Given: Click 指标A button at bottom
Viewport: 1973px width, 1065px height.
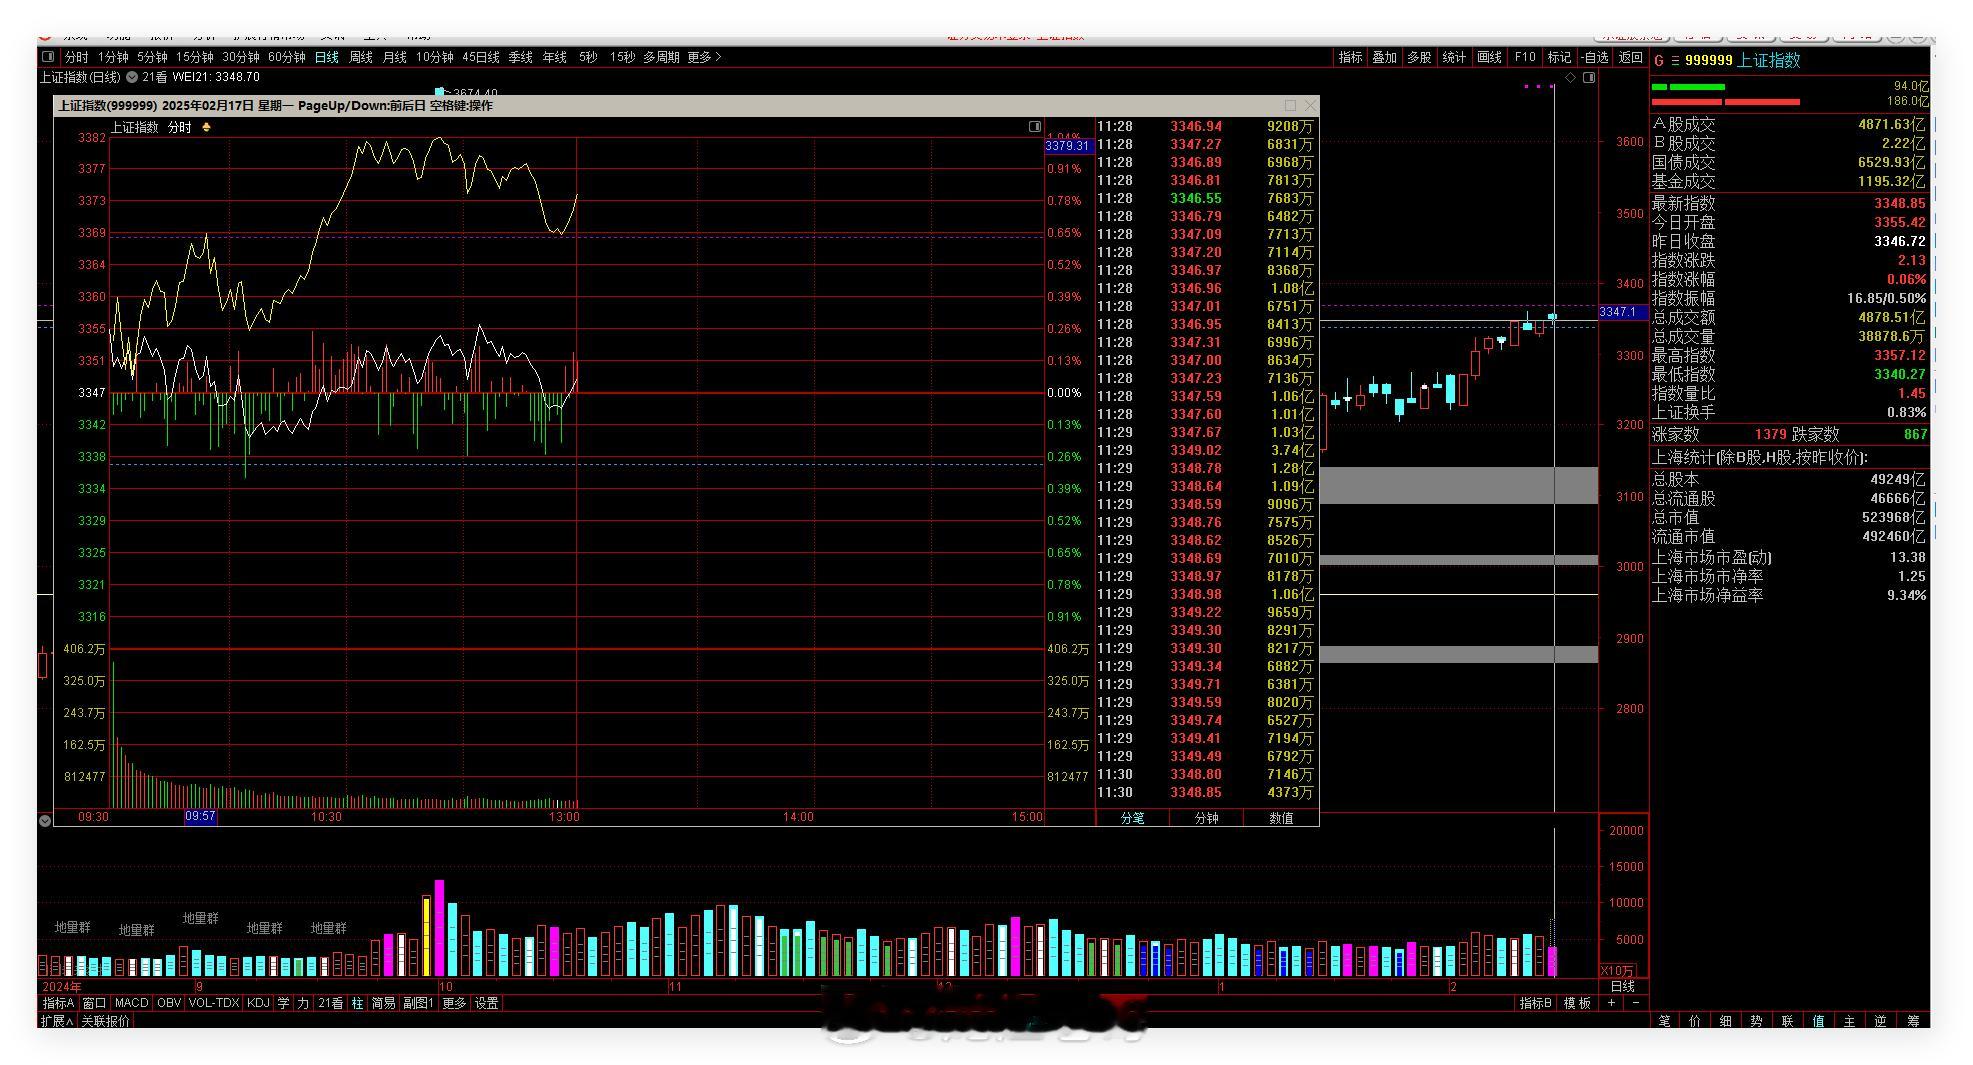Looking at the screenshot, I should (x=58, y=1003).
